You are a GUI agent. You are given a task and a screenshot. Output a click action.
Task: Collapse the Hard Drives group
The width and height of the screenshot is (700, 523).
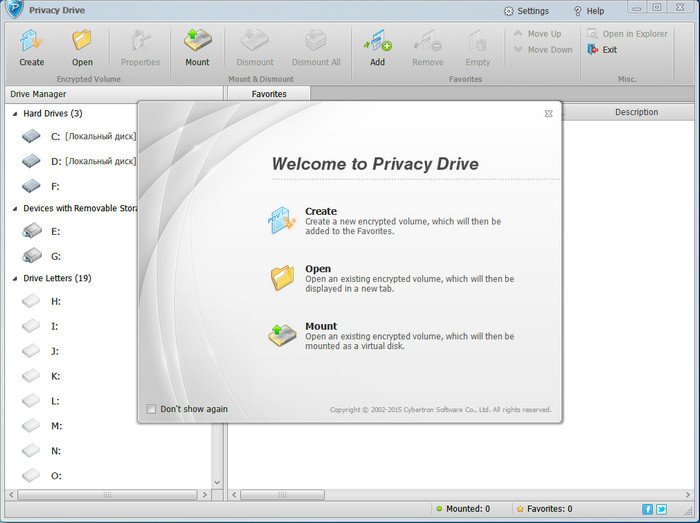[15, 114]
